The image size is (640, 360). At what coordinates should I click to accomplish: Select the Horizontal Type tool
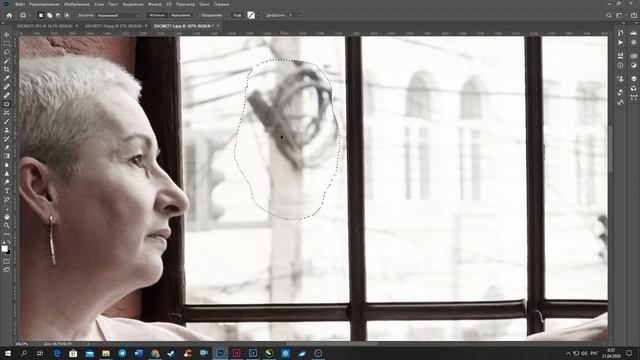[x=7, y=191]
